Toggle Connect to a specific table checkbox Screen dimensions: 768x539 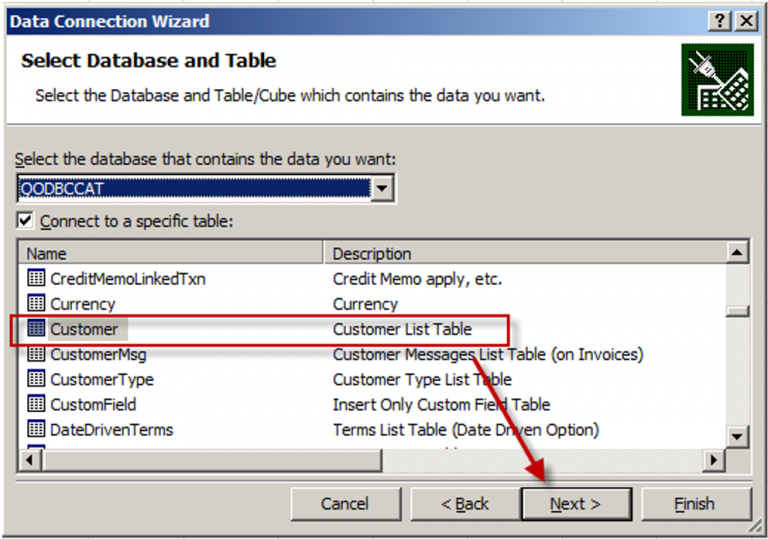[x=25, y=221]
